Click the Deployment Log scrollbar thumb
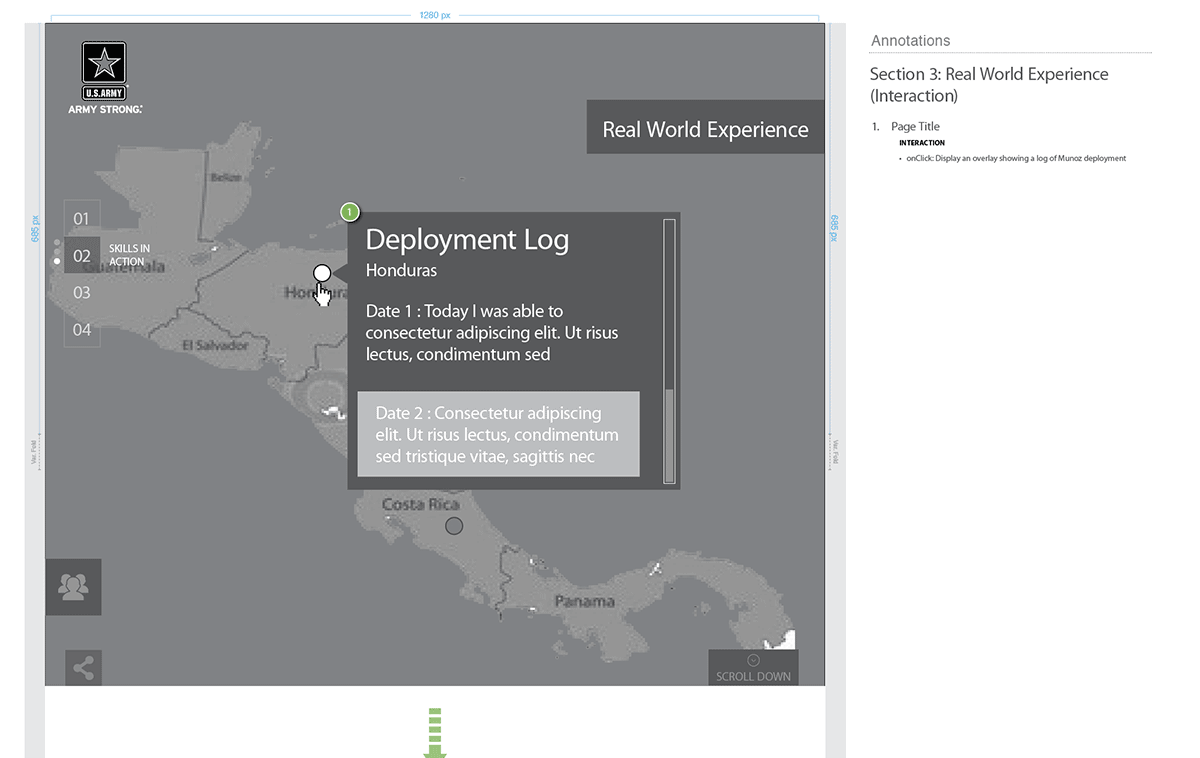 670,435
